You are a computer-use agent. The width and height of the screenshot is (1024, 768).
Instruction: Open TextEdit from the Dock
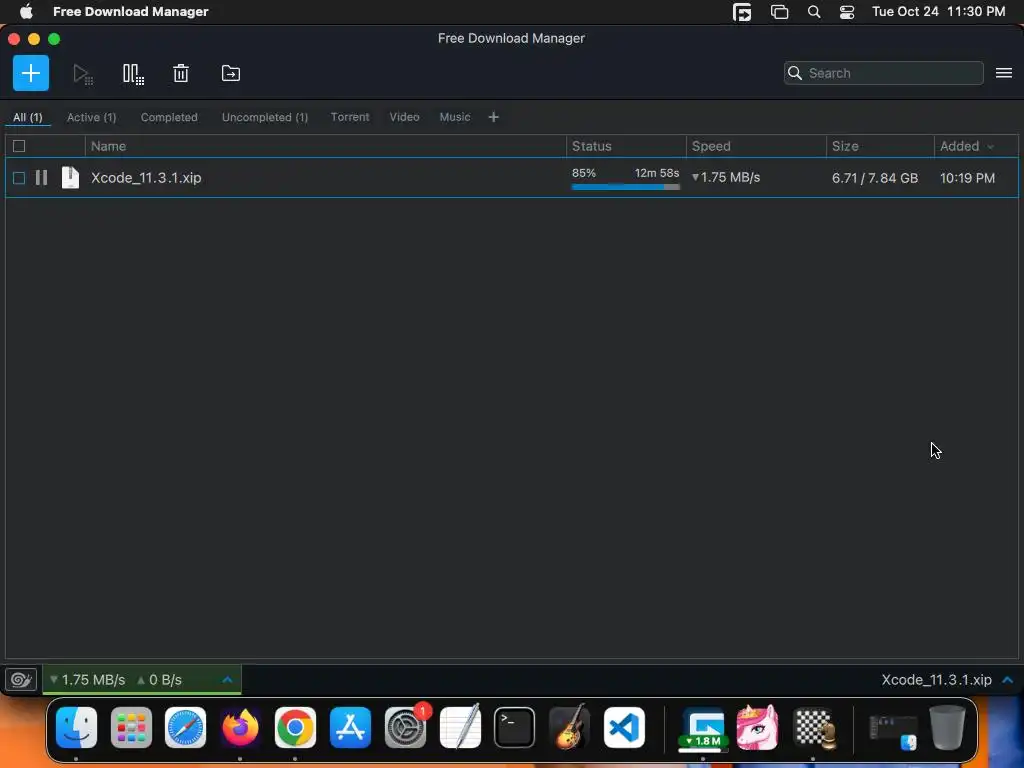(x=460, y=727)
